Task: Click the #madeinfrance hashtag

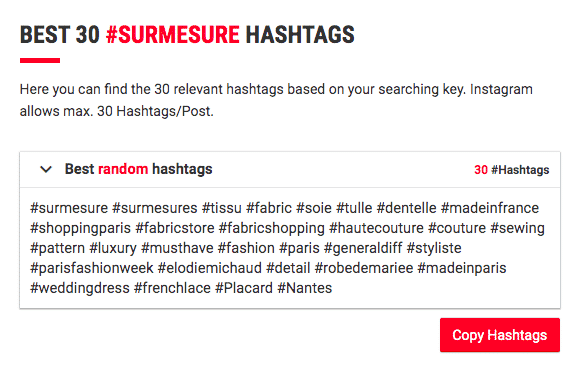Action: 490,208
